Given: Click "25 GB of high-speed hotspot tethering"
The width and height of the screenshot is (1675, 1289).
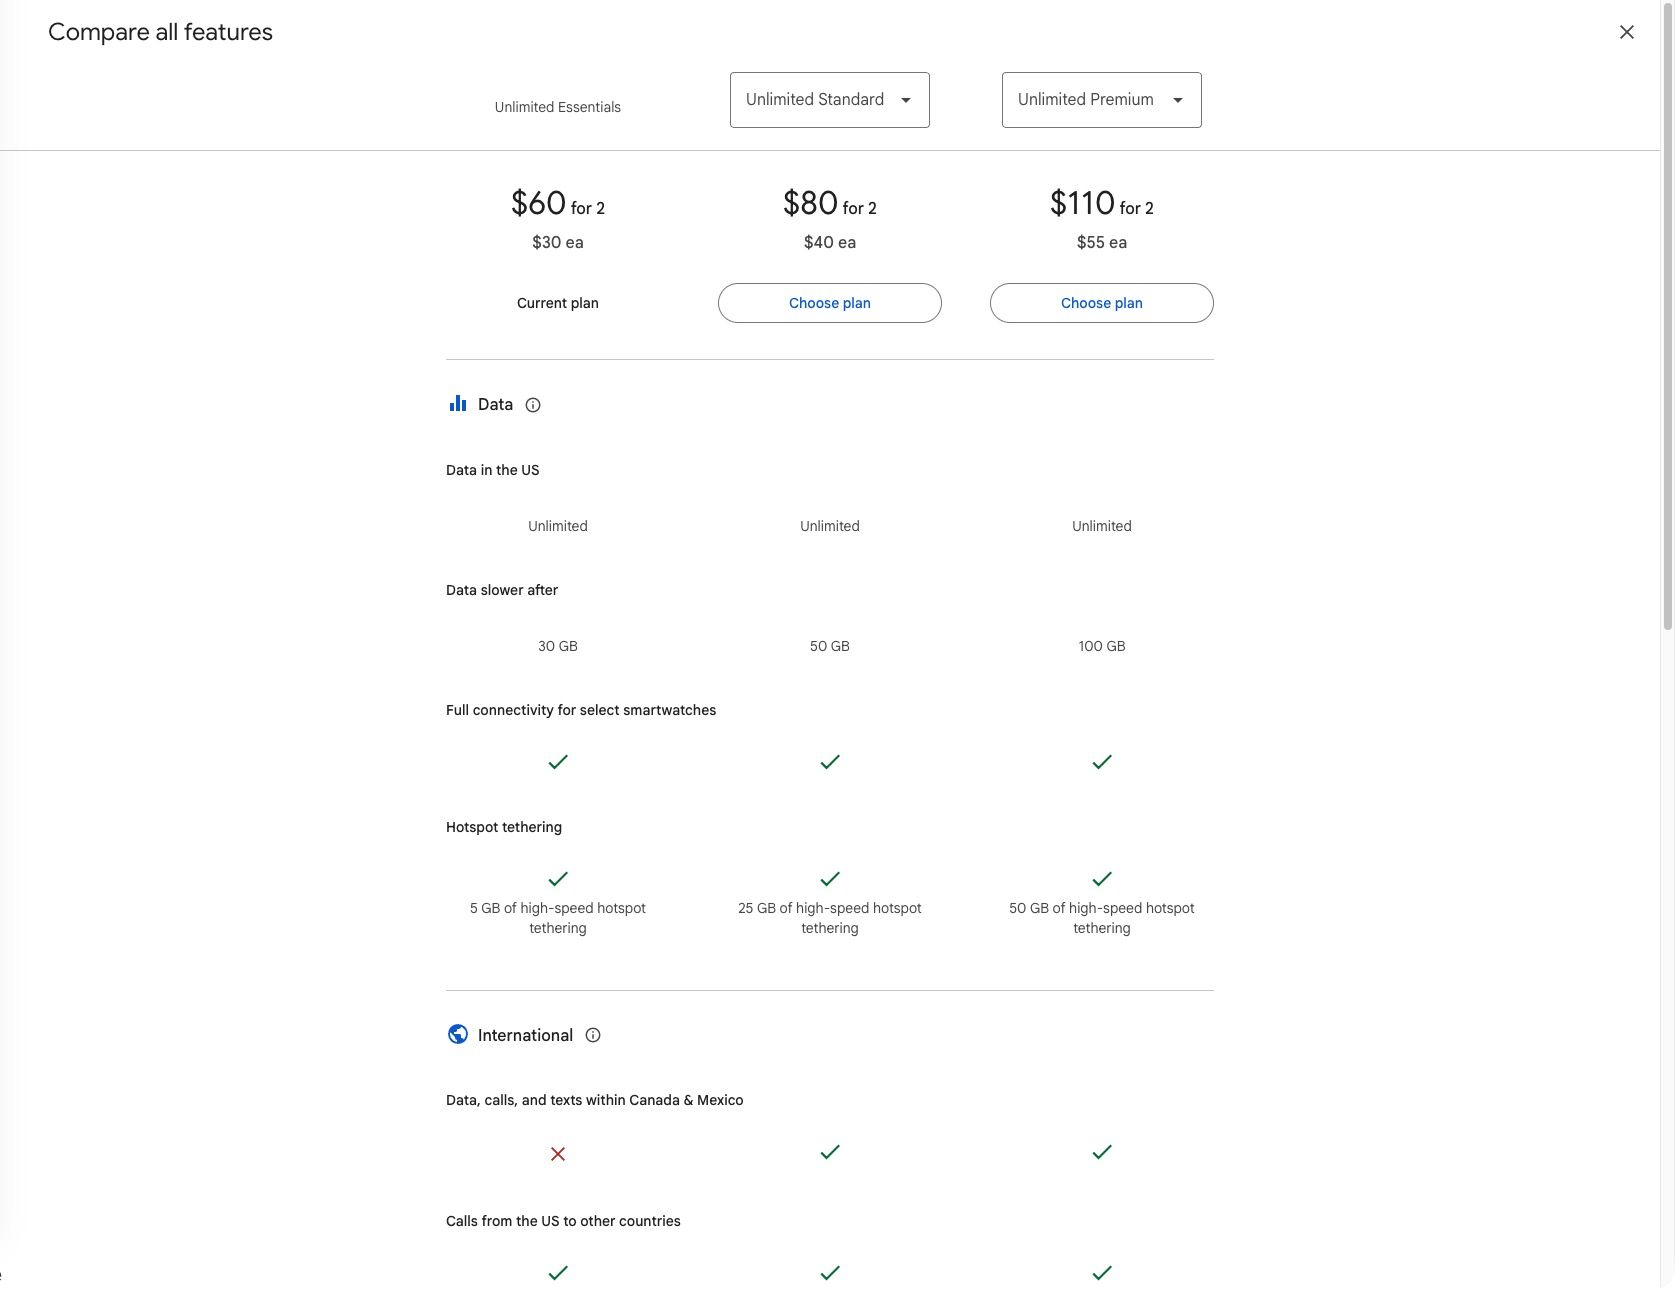Looking at the screenshot, I should (x=830, y=918).
